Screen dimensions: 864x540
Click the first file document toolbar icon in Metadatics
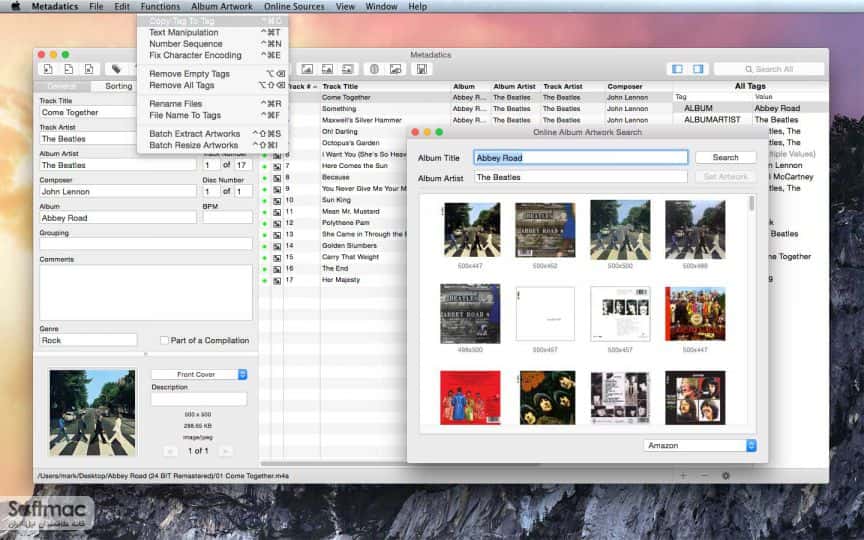click(x=48, y=69)
